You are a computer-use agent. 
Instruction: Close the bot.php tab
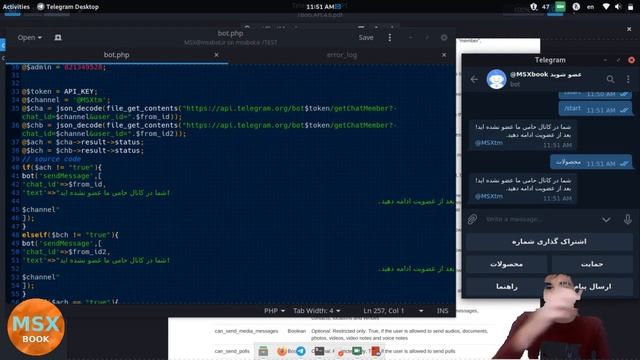pos(216,55)
